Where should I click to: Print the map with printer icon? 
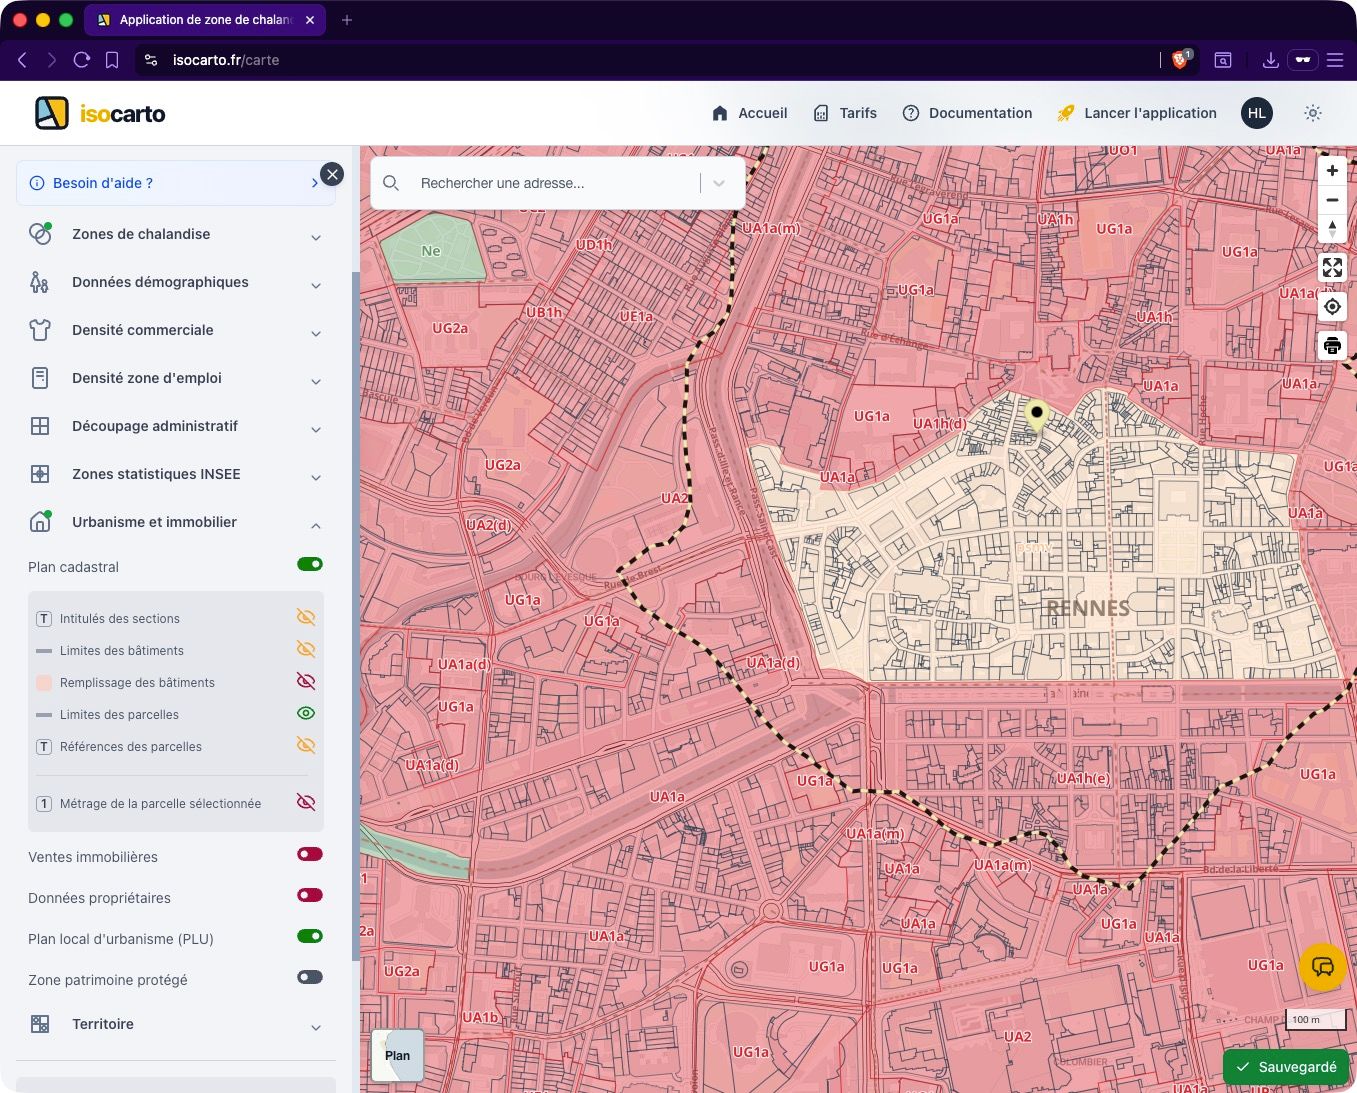1332,346
